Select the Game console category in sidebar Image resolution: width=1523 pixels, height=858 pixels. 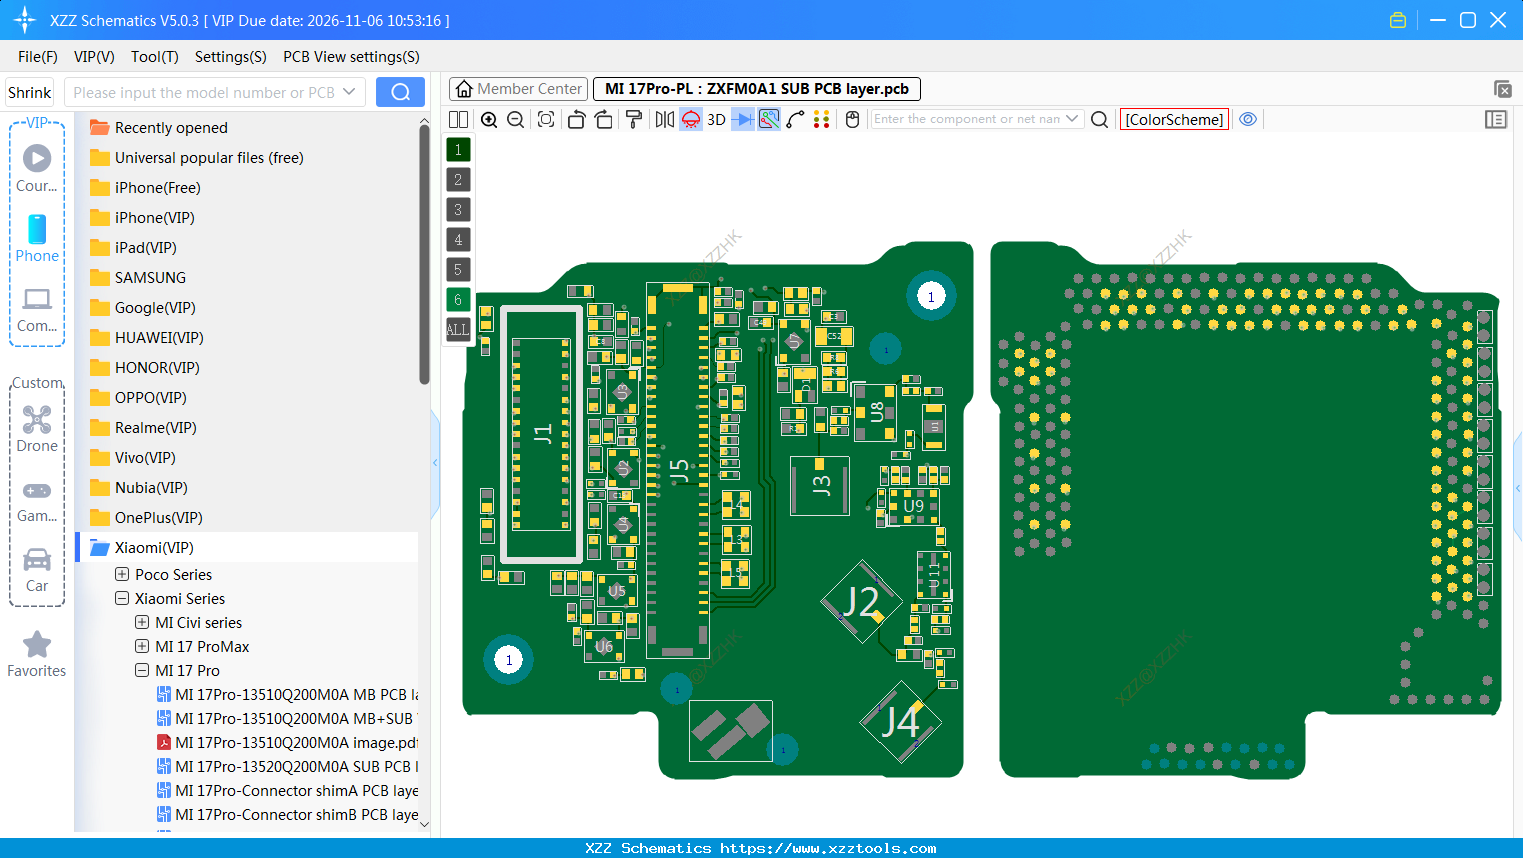(x=37, y=500)
